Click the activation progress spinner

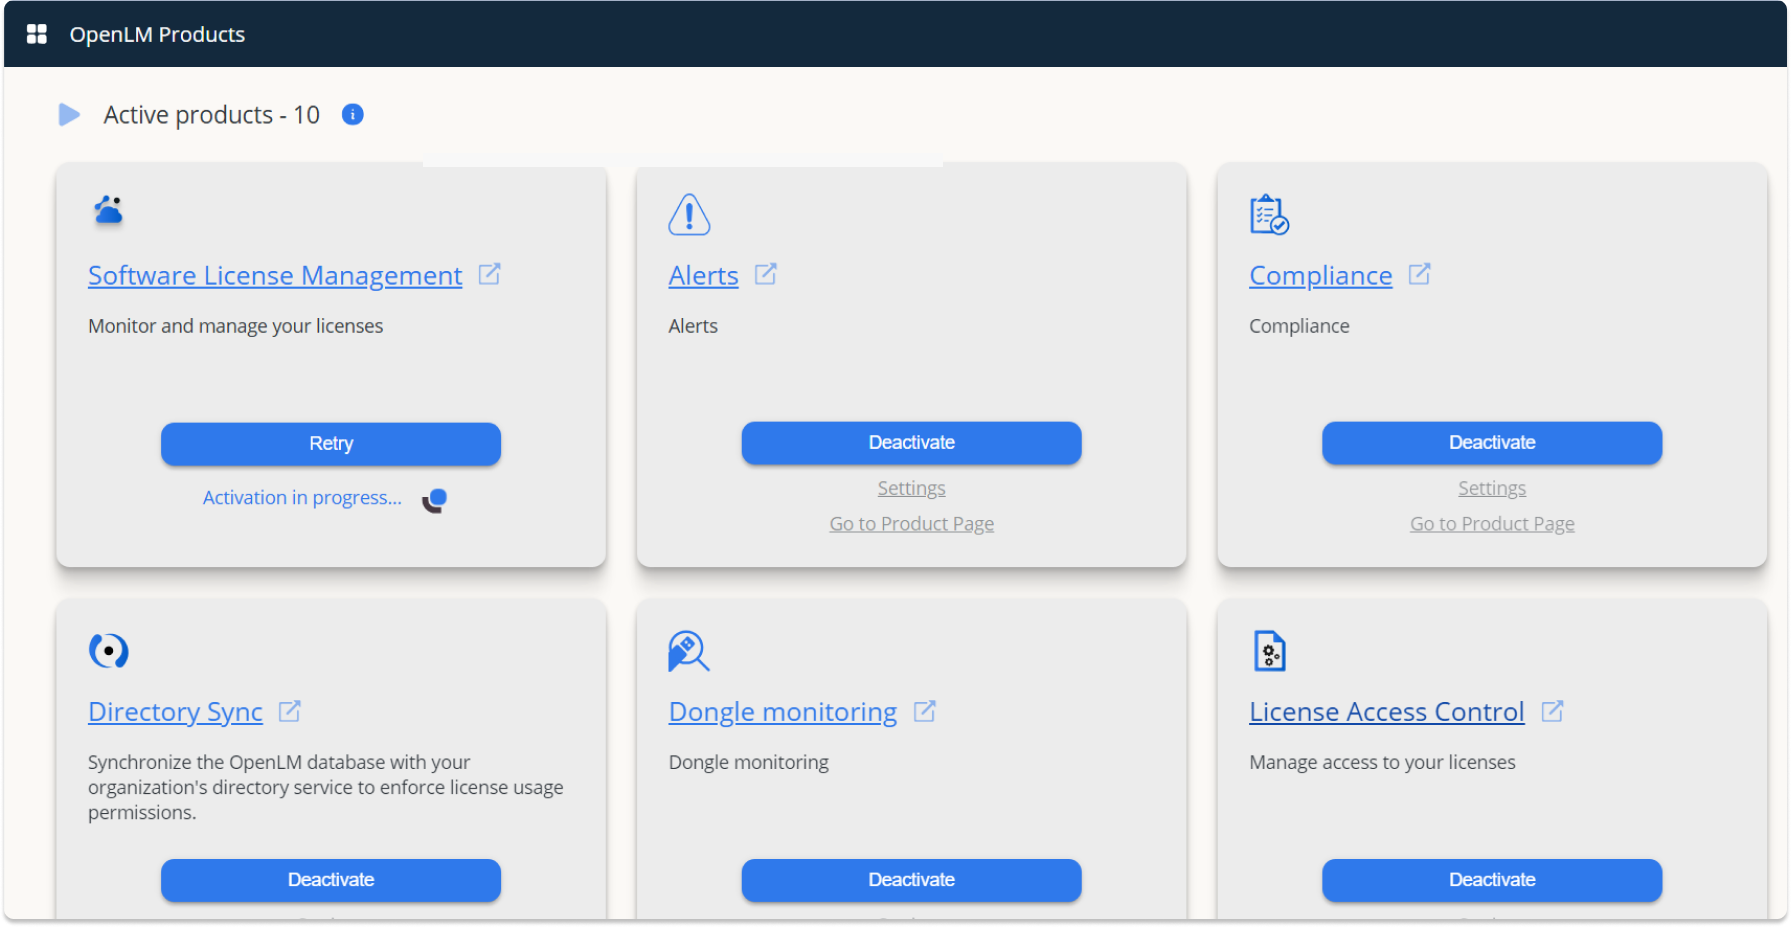pyautogui.click(x=435, y=498)
